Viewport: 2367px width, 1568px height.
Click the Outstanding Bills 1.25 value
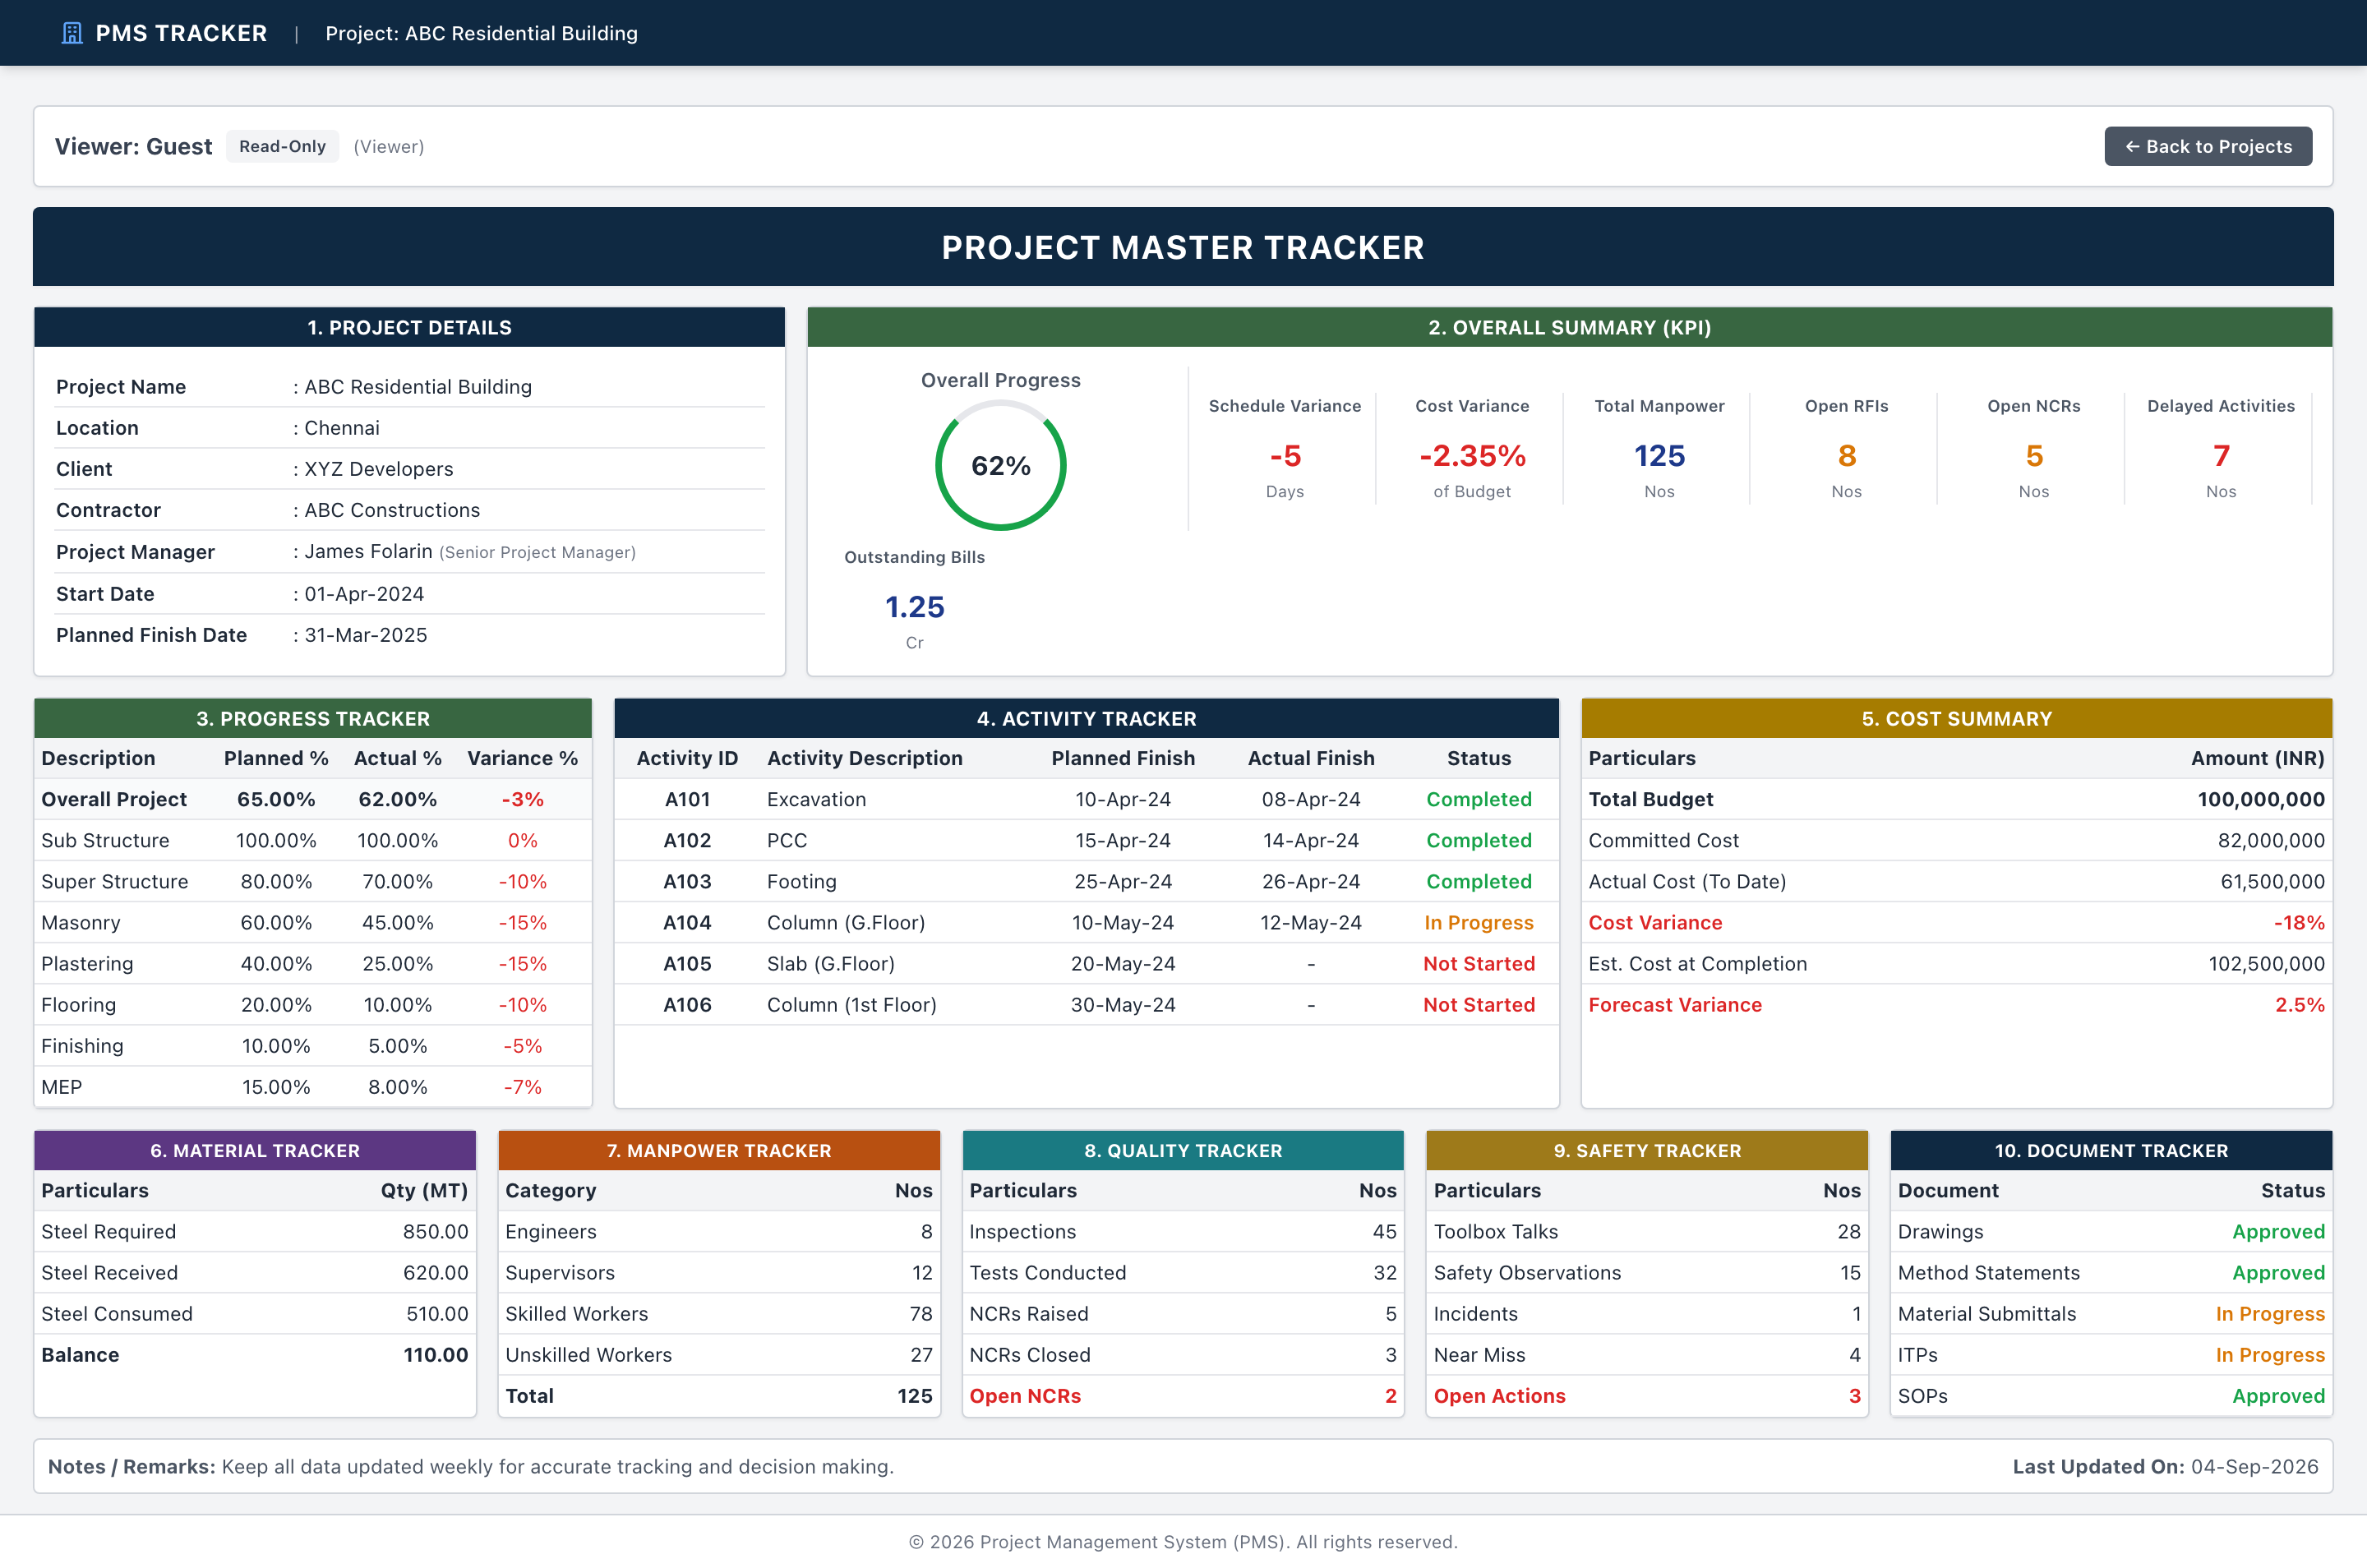coord(914,607)
